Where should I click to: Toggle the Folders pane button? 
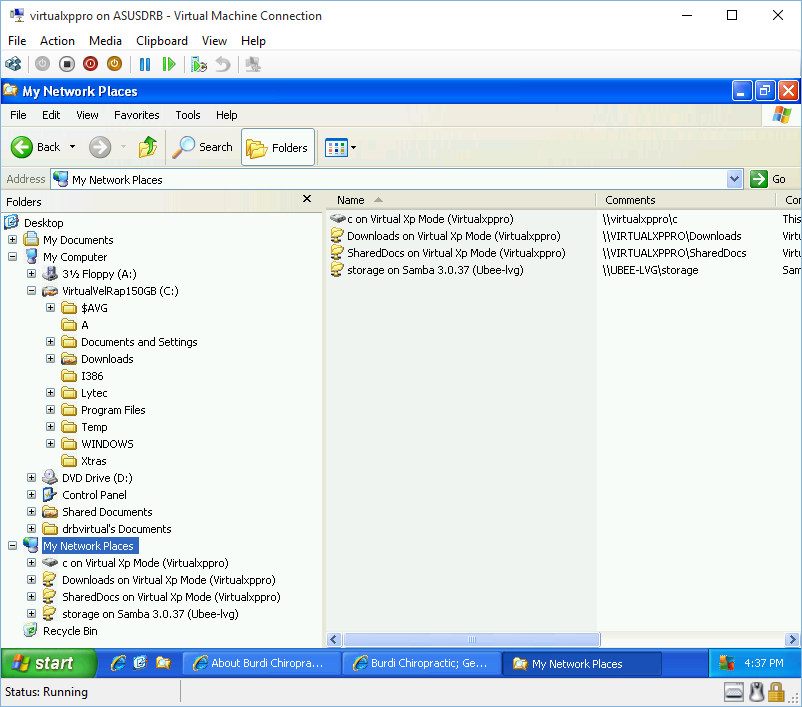(278, 147)
